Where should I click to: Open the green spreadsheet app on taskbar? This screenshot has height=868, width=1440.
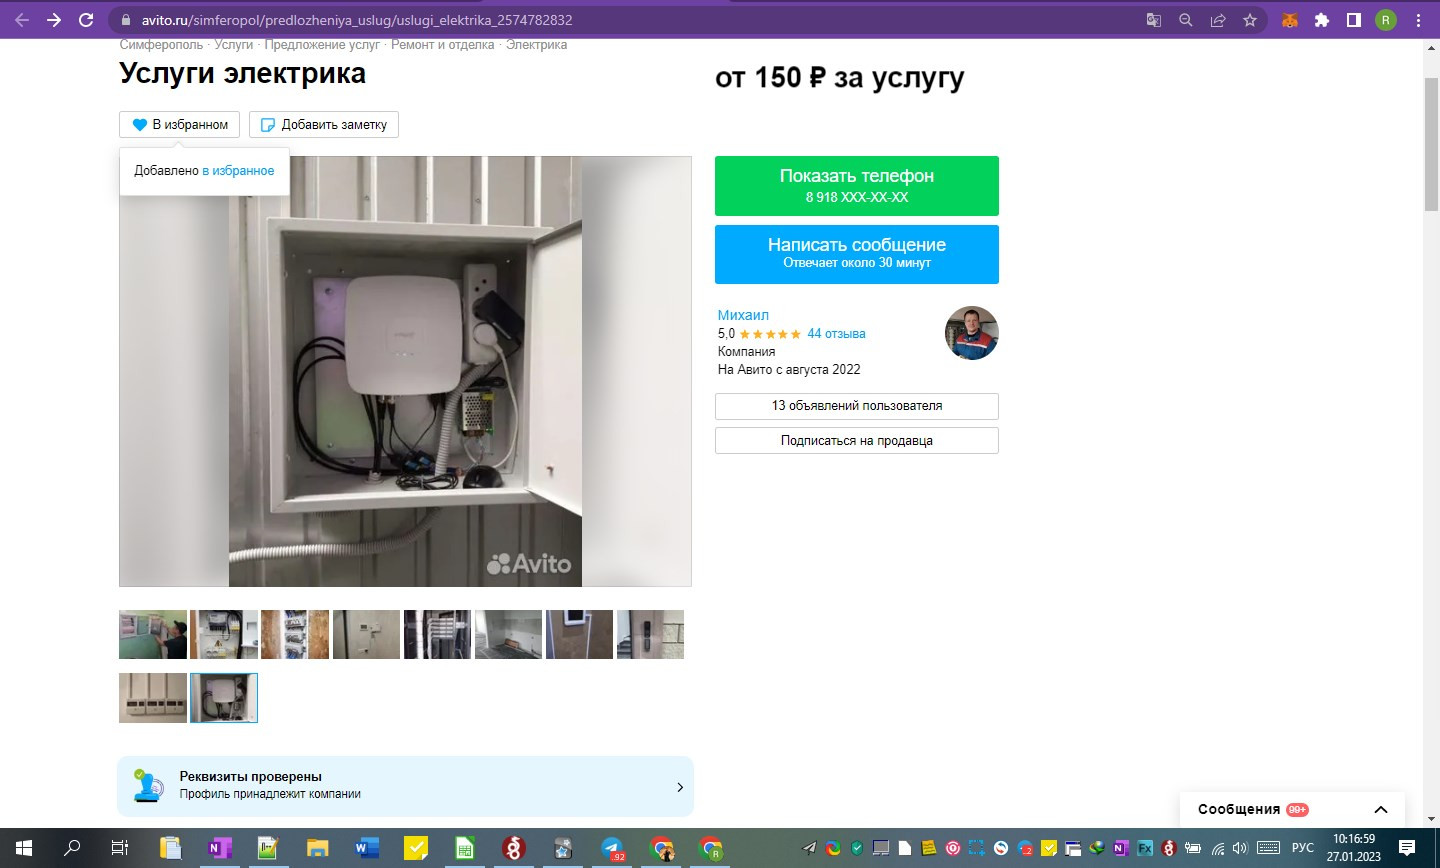[x=465, y=848]
